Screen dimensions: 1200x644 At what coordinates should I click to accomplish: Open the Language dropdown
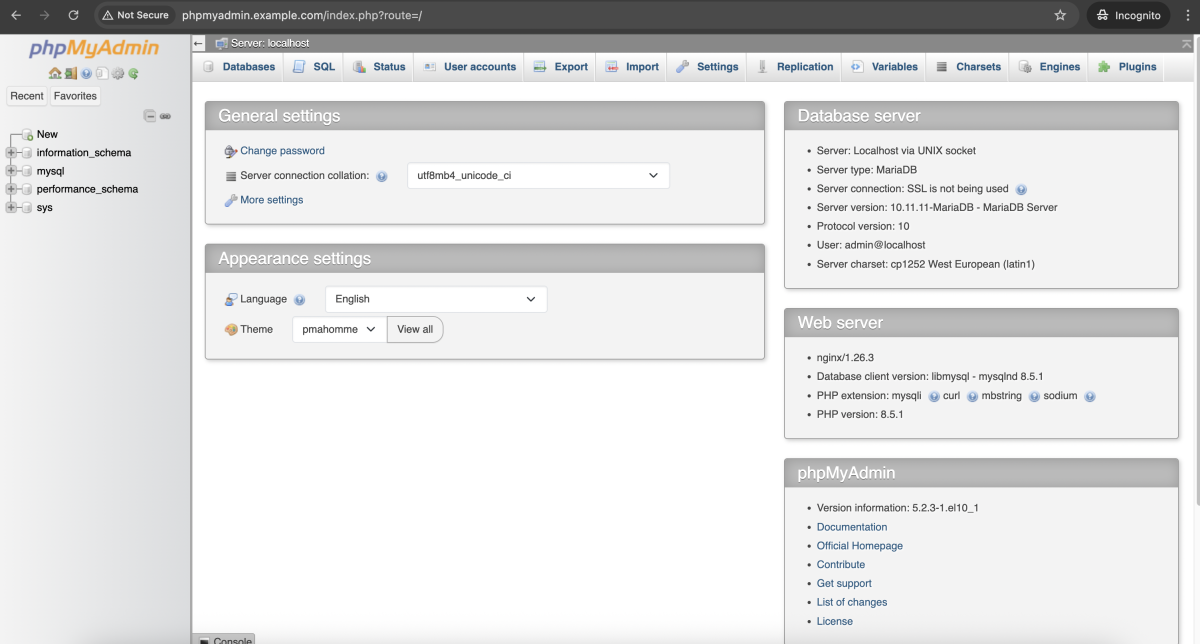tap(436, 299)
